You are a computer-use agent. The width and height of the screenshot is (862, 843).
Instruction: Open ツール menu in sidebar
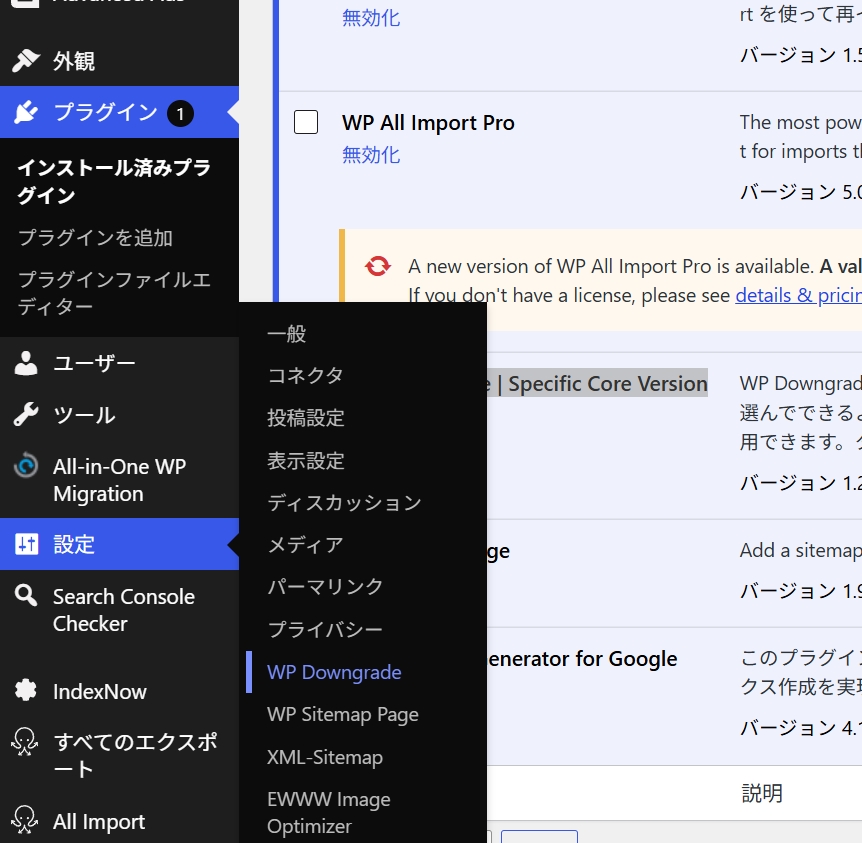point(119,415)
